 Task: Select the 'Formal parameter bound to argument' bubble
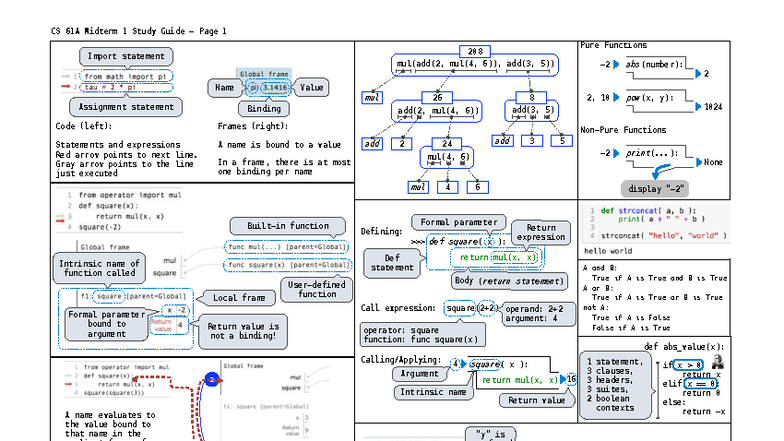tap(106, 324)
